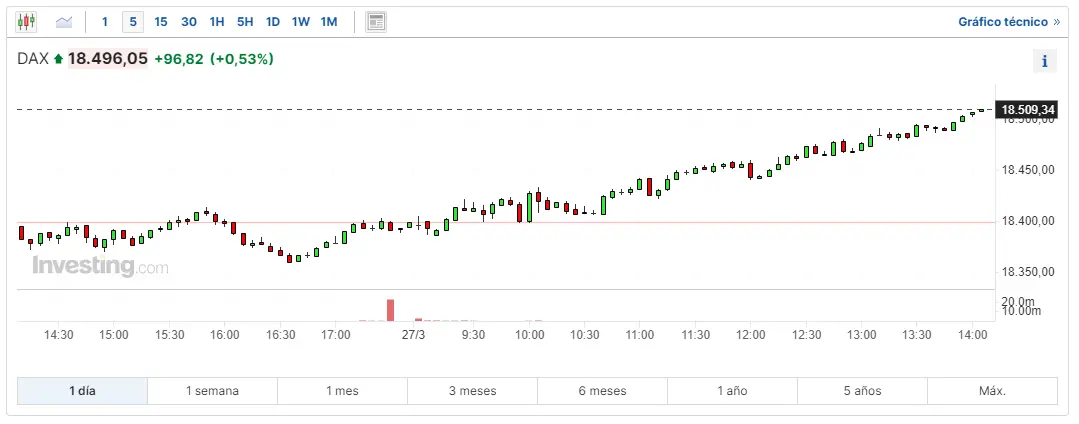Screen dimensions: 1079x424
Task: Select the 5H interval button
Action: (245, 21)
